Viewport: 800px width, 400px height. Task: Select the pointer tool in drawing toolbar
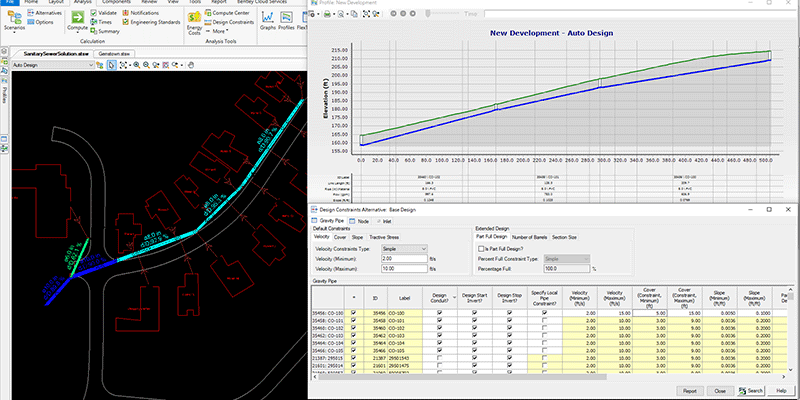click(111, 65)
